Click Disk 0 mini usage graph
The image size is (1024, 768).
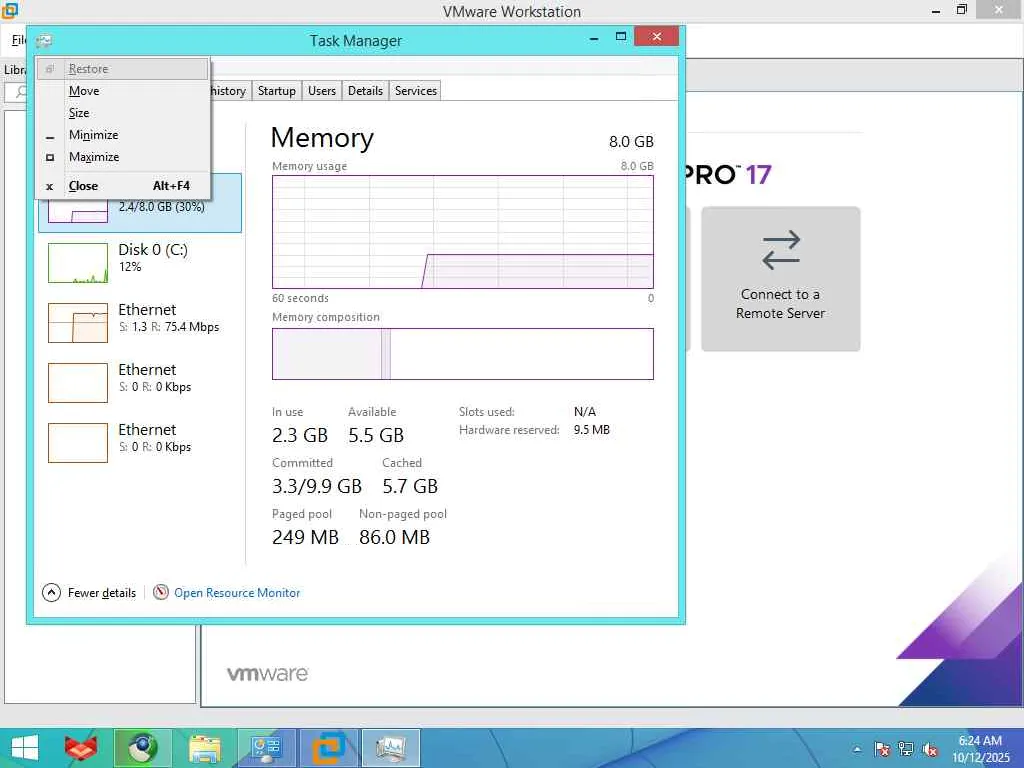(78, 263)
